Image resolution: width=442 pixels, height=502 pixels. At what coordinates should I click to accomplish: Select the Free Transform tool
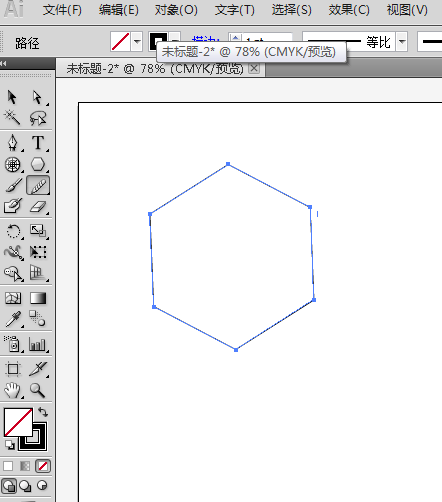pos(38,252)
